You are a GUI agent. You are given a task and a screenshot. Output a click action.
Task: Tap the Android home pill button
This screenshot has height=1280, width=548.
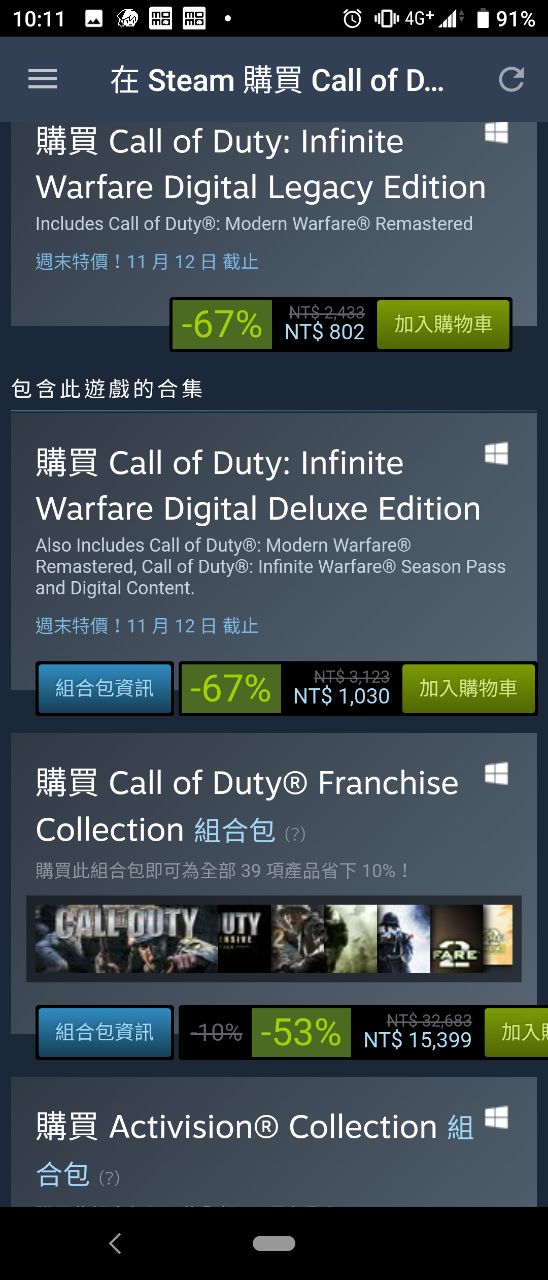pyautogui.click(x=274, y=1243)
